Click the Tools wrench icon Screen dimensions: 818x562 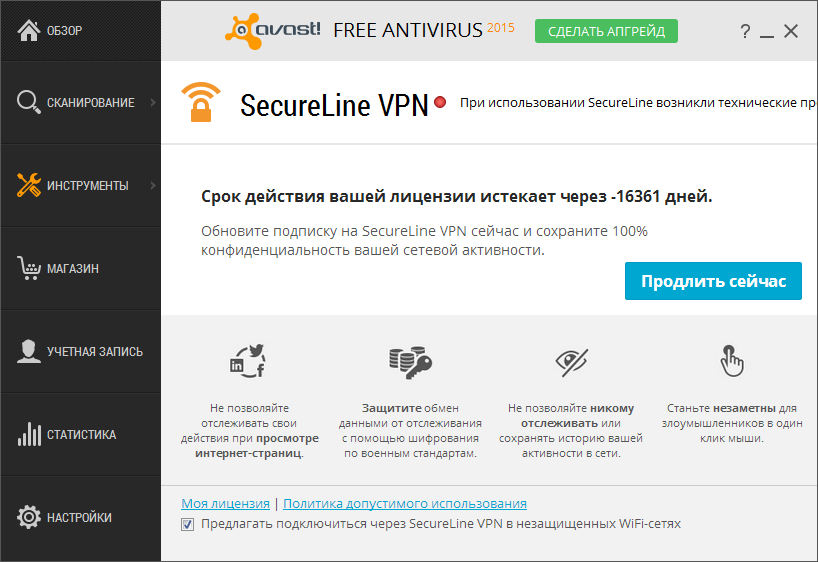click(x=28, y=185)
